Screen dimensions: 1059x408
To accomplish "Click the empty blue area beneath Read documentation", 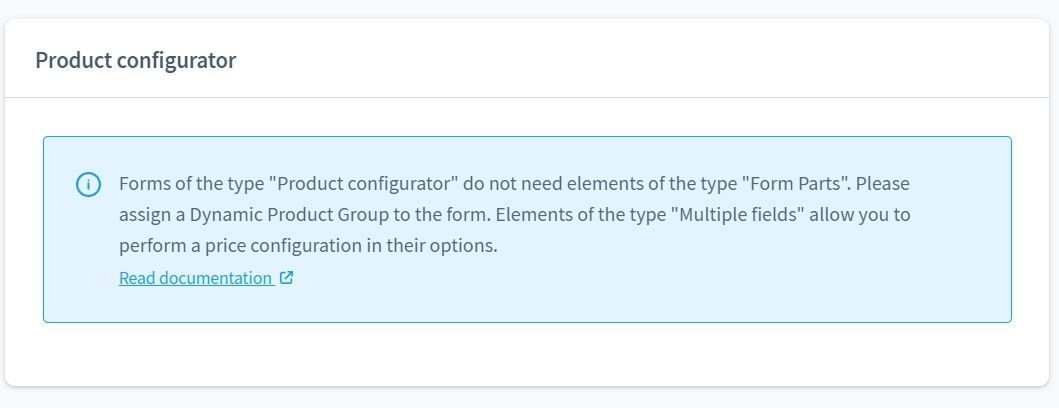I will tap(500, 305).
